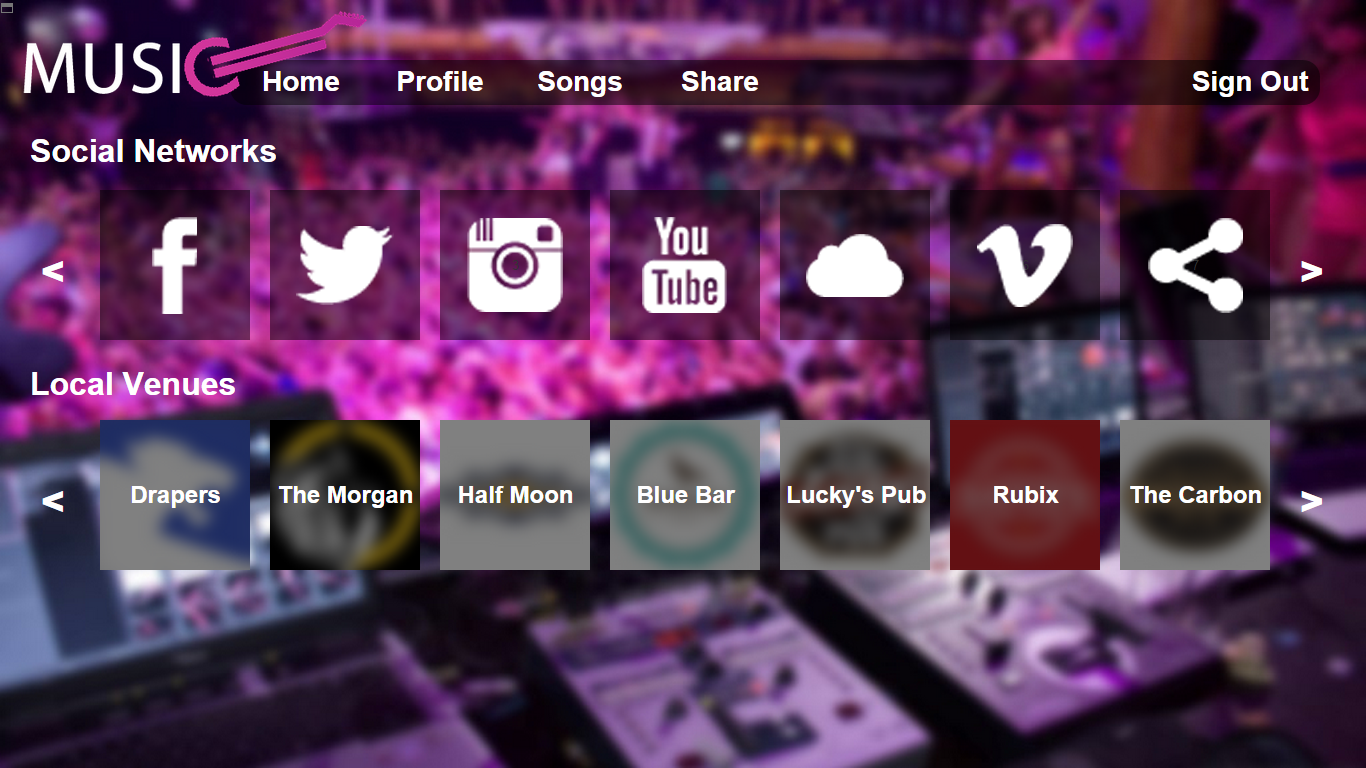Open the Share menu item

tap(720, 82)
